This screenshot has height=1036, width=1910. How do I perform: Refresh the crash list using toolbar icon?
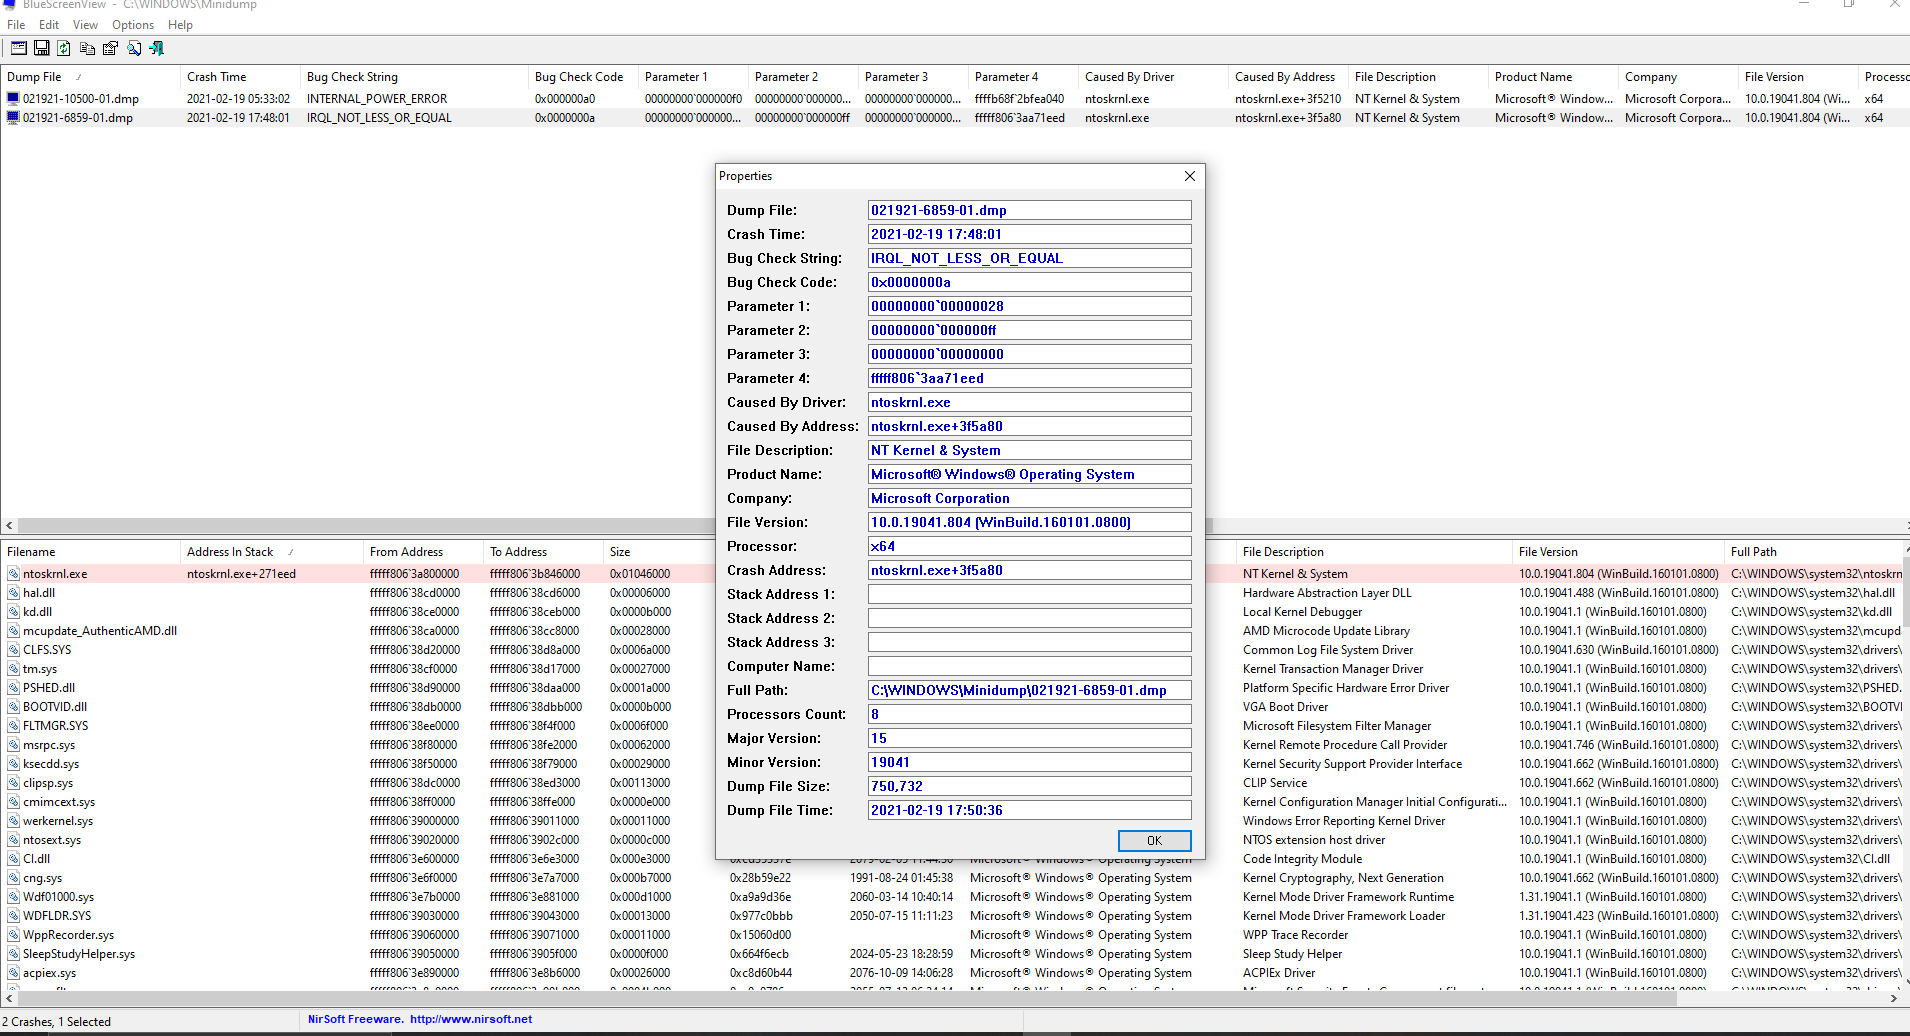click(x=64, y=48)
